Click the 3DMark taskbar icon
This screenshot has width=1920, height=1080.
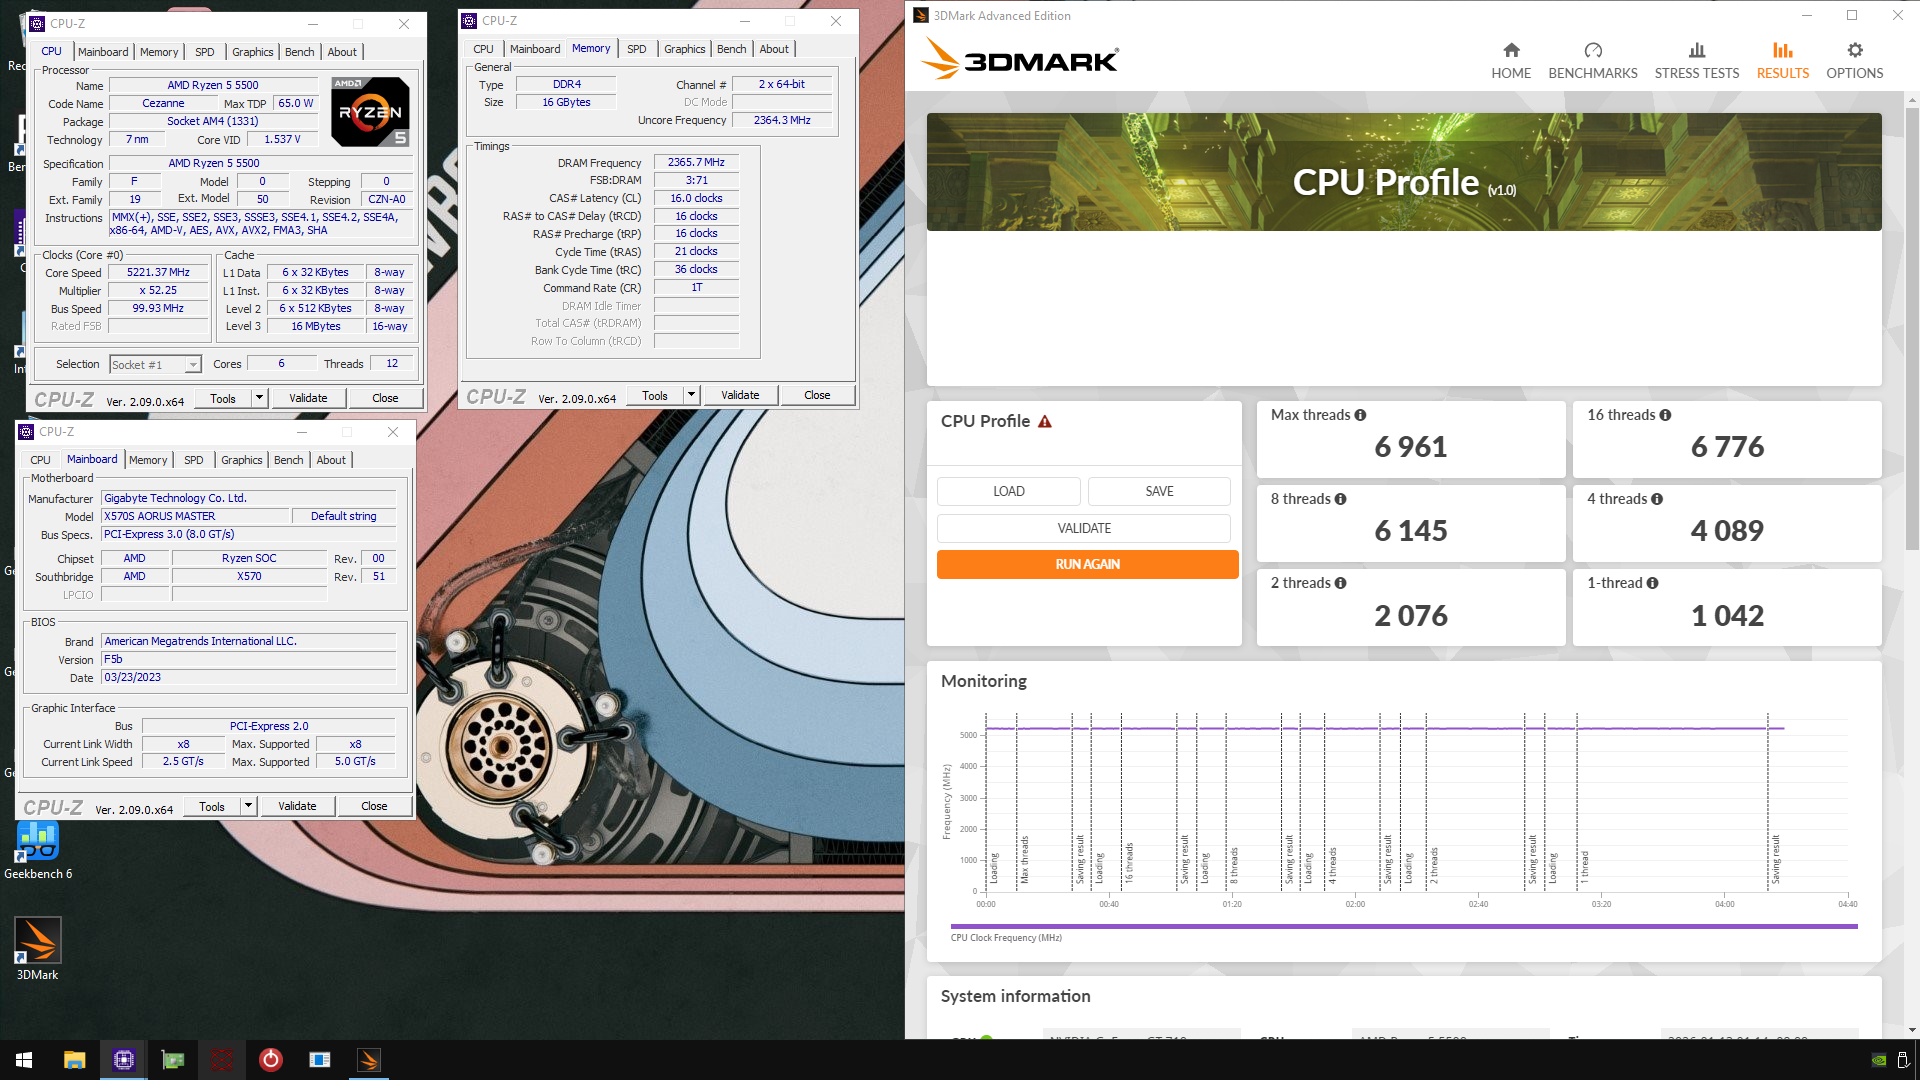[368, 1060]
